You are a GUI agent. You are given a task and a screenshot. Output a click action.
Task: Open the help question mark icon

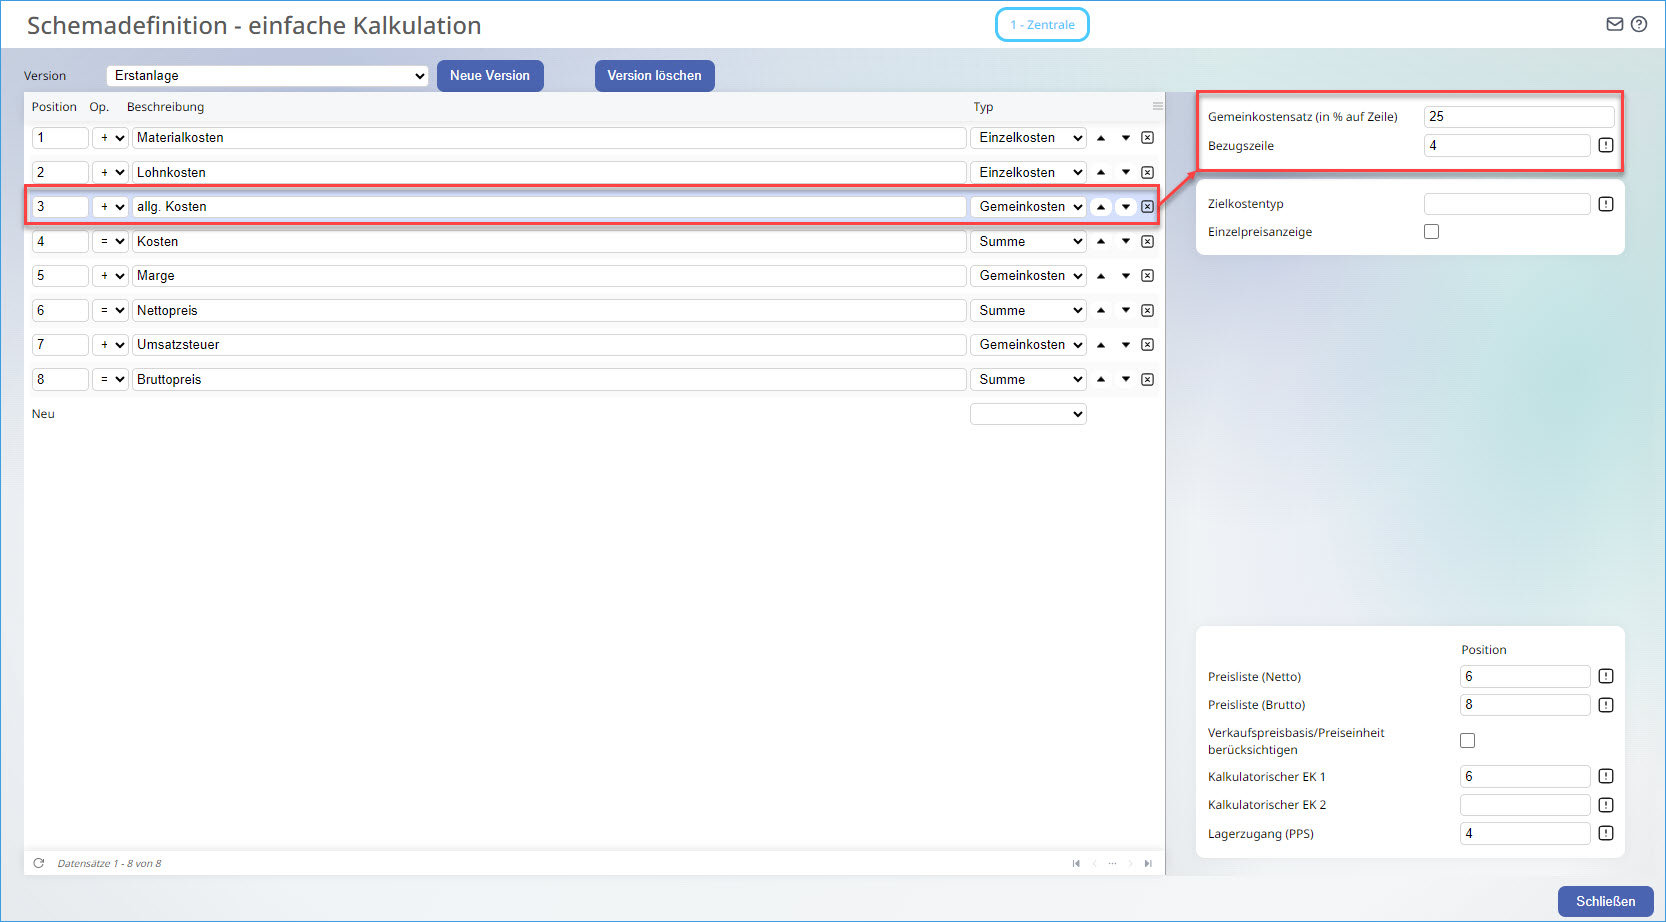coord(1638,24)
